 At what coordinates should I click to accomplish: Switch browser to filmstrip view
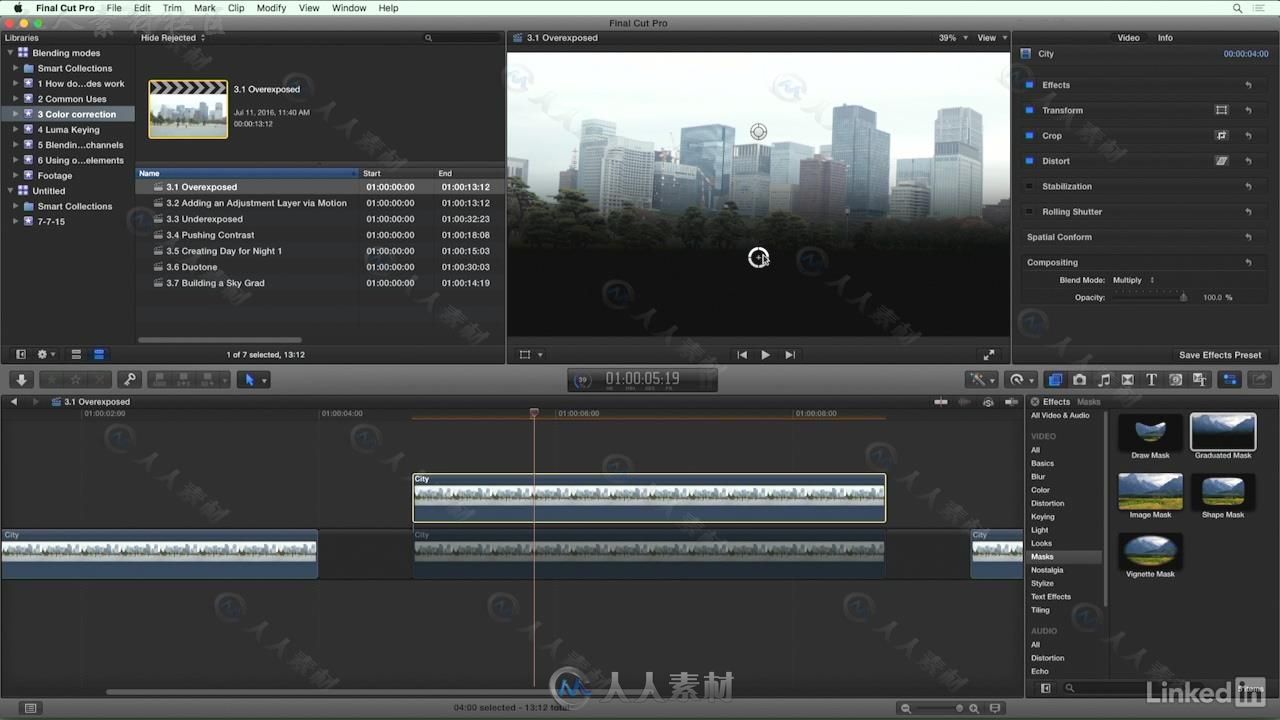pos(76,354)
